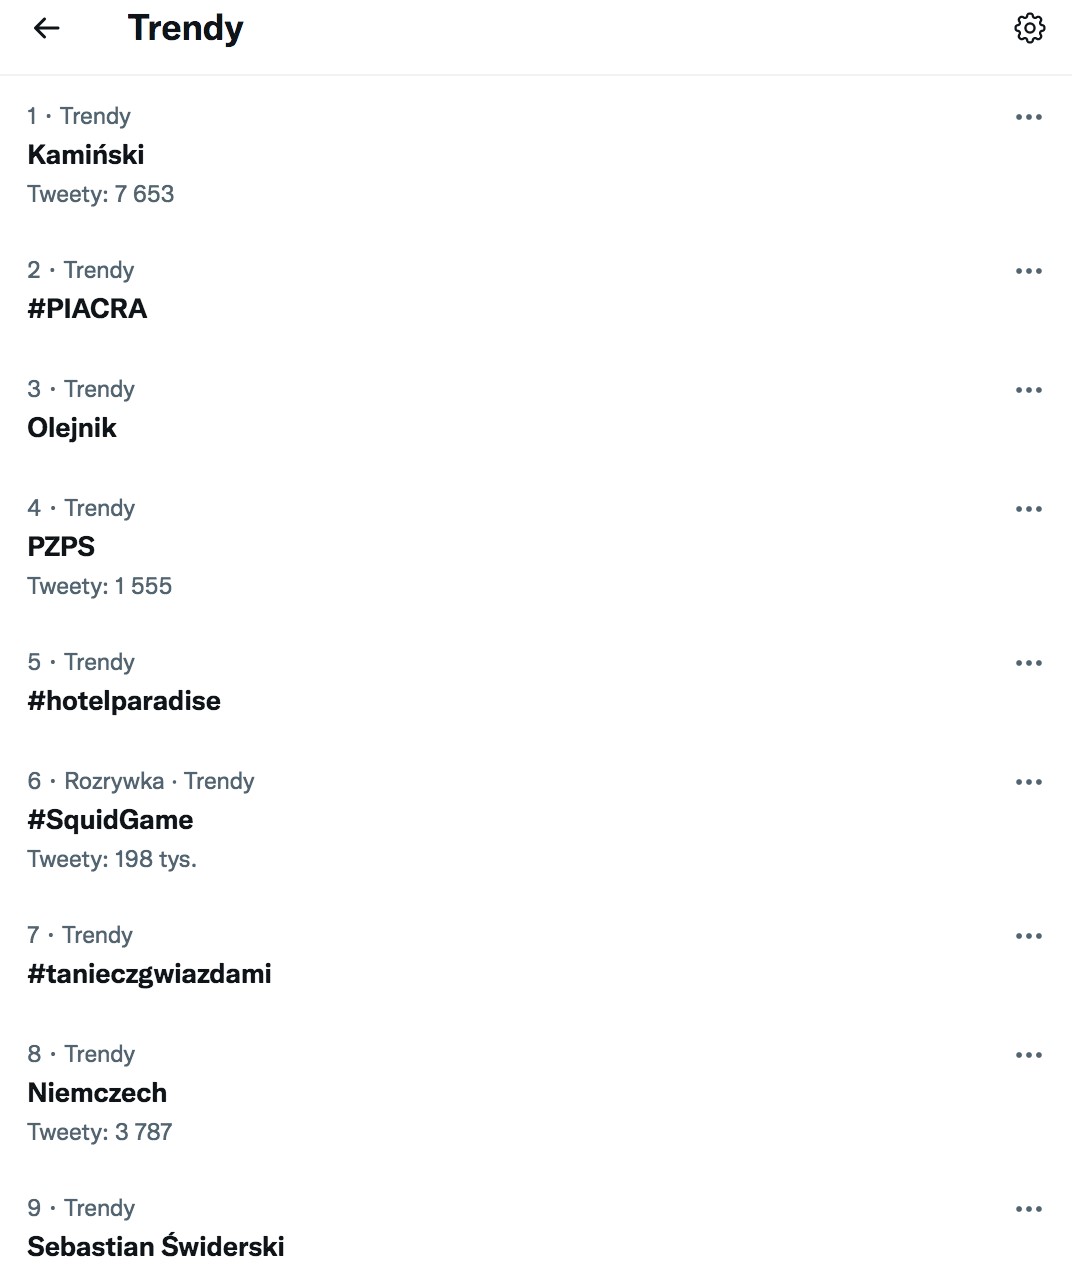Open more options for Kamiński trend
The height and width of the screenshot is (1278, 1072).
click(1028, 117)
